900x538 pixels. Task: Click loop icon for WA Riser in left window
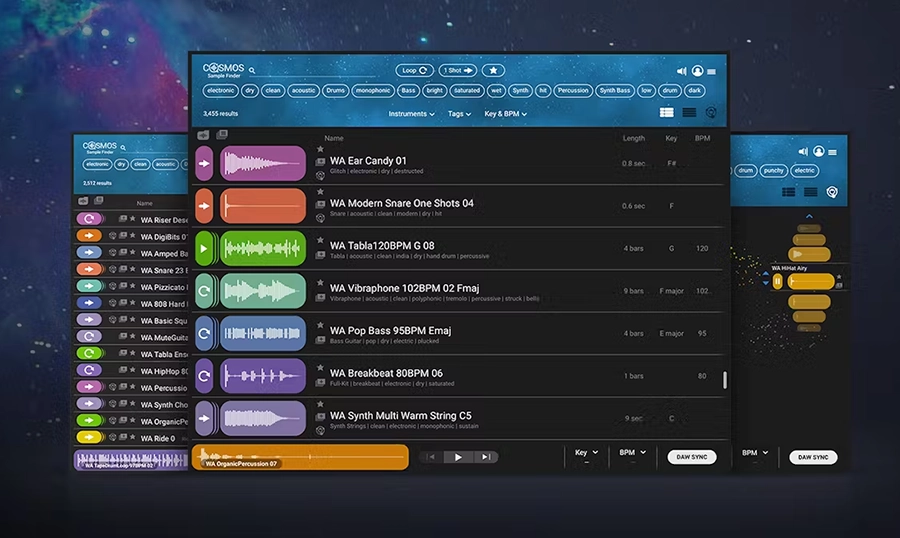(89, 219)
